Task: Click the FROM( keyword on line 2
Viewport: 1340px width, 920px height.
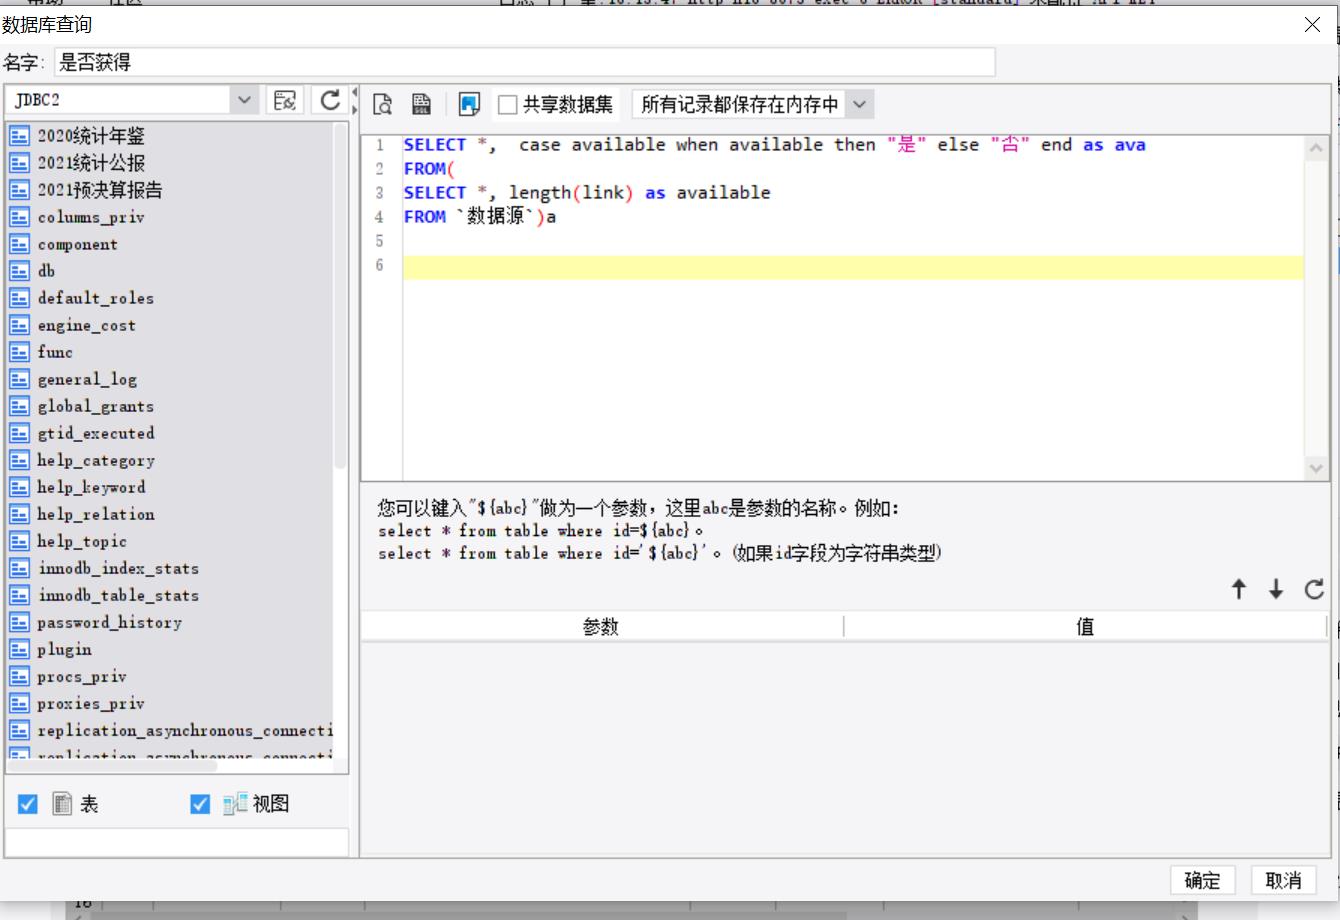Action: point(430,169)
